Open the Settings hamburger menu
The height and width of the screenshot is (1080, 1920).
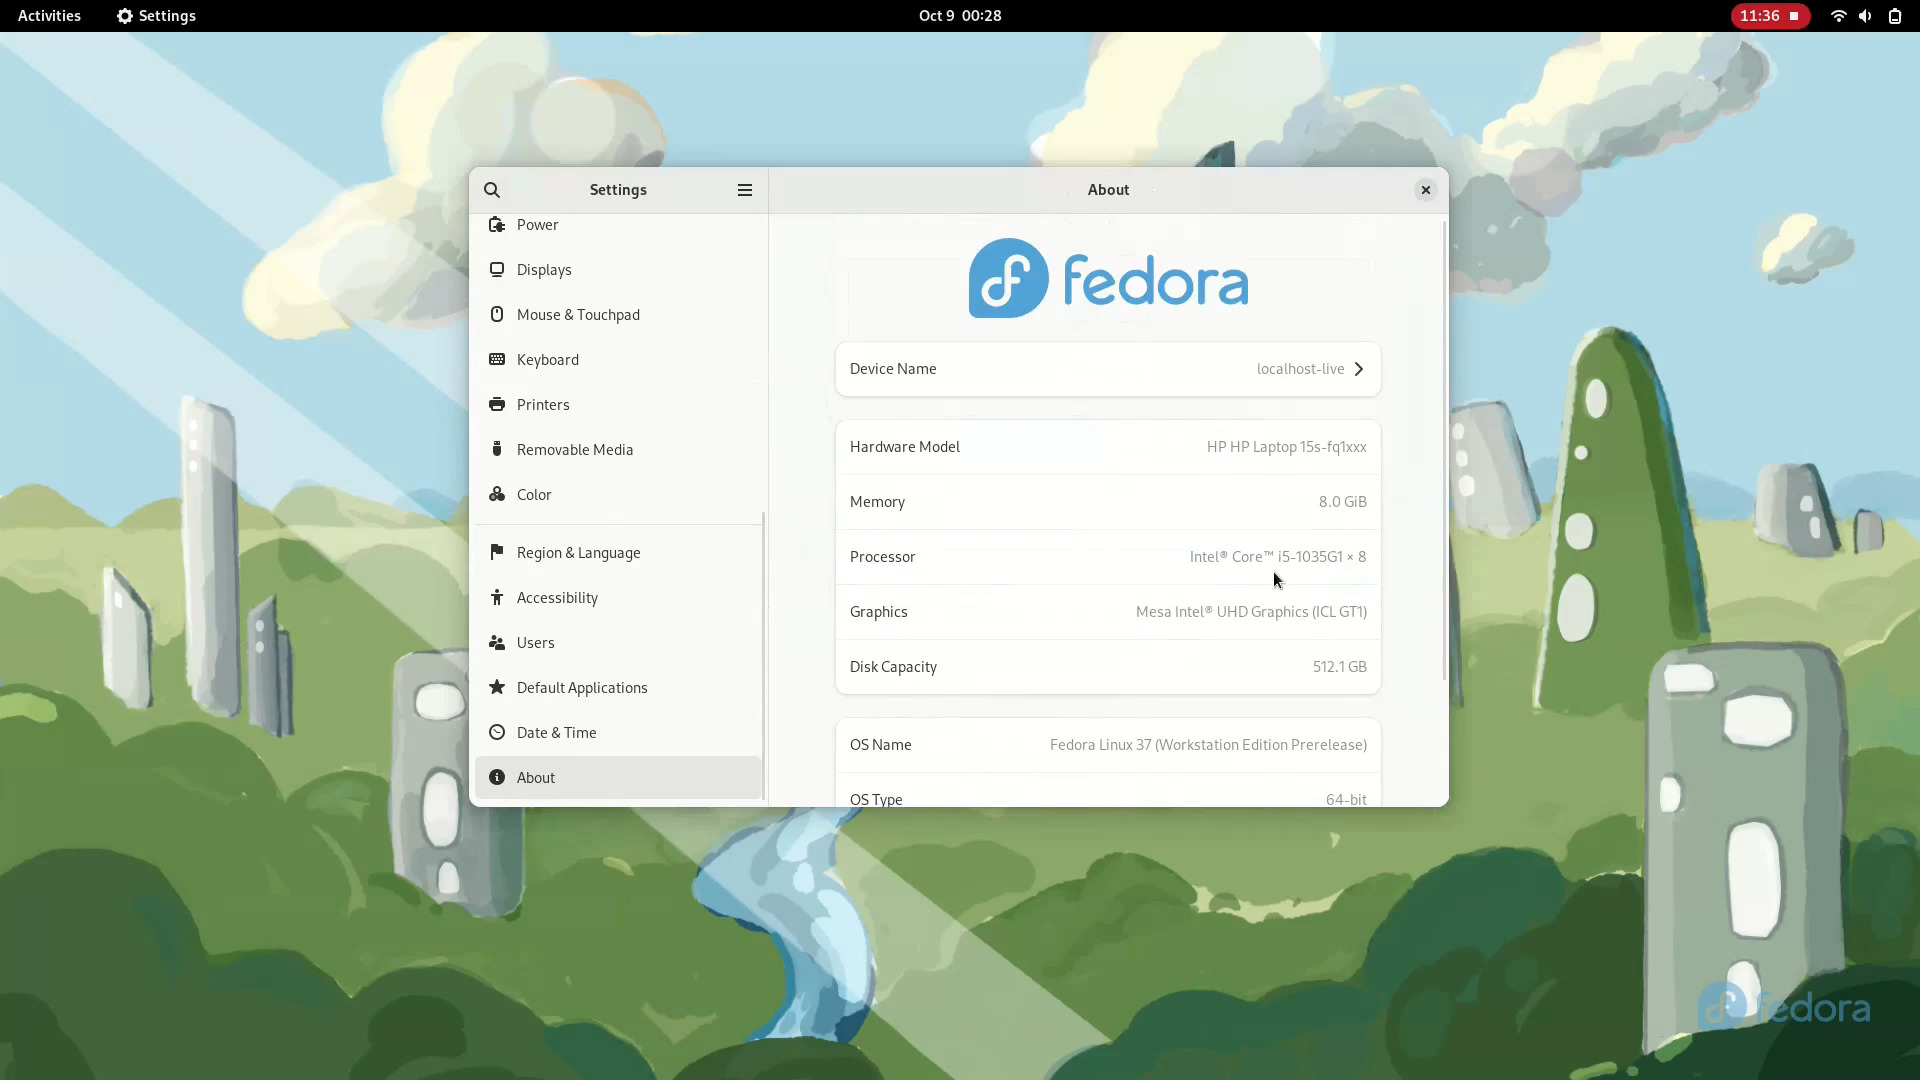pos(743,190)
